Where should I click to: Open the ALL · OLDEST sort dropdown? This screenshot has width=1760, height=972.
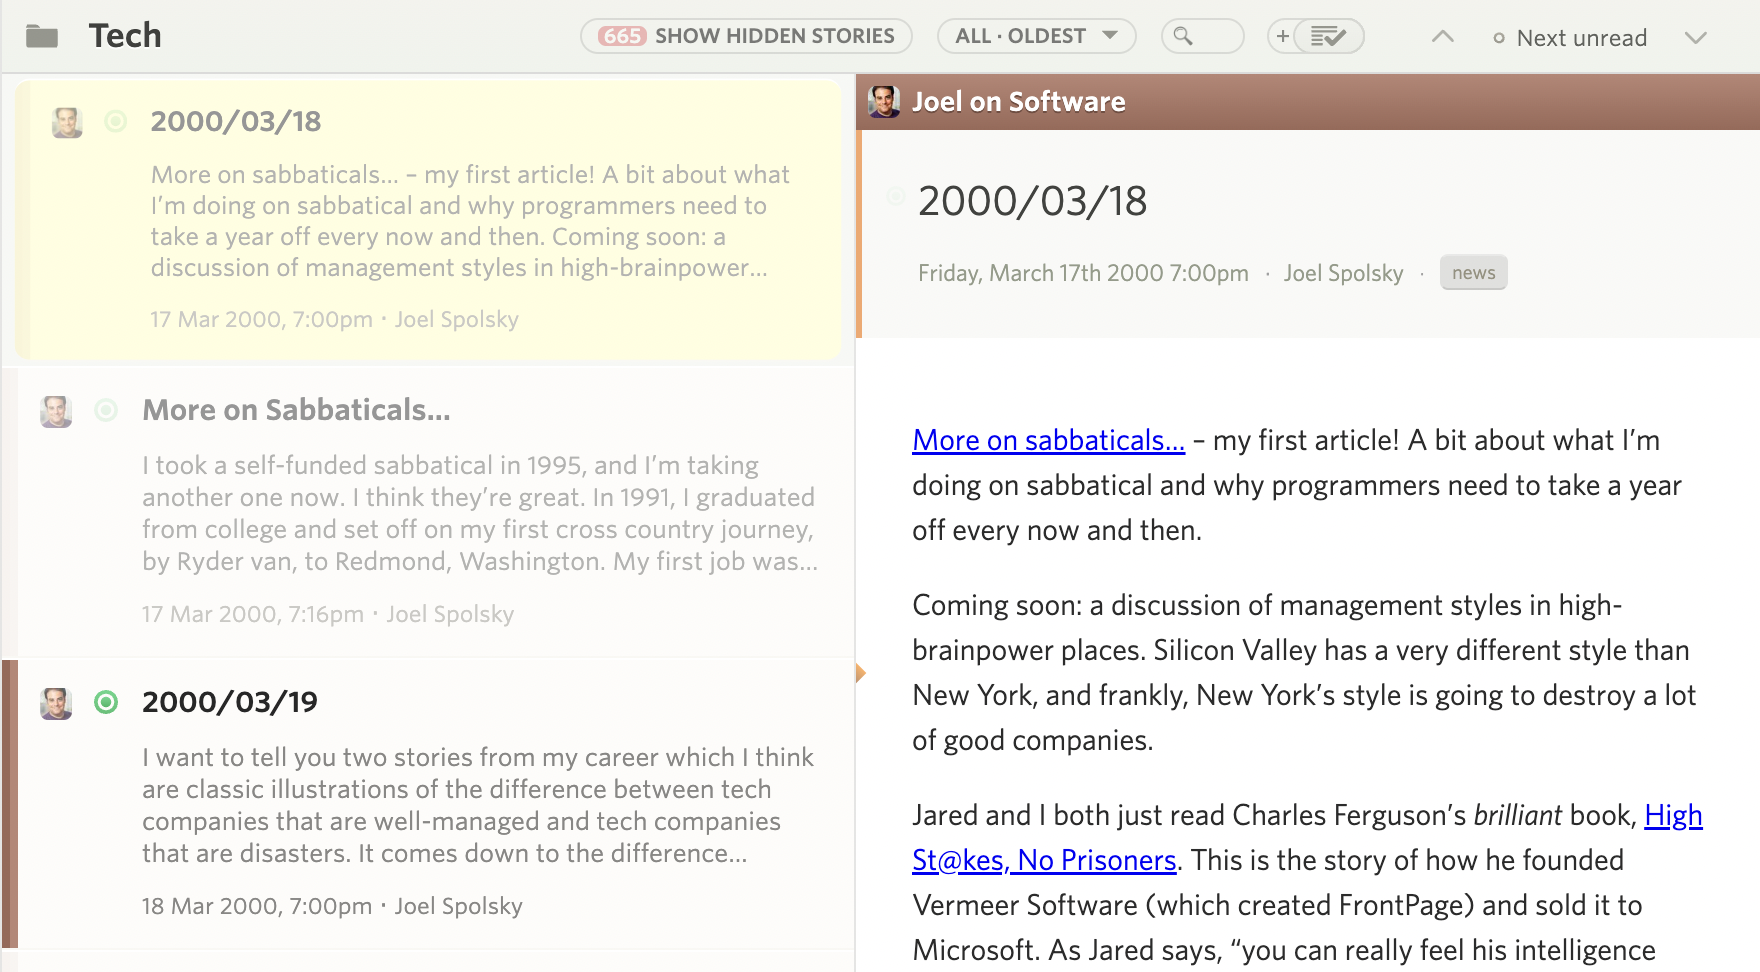coord(1036,35)
